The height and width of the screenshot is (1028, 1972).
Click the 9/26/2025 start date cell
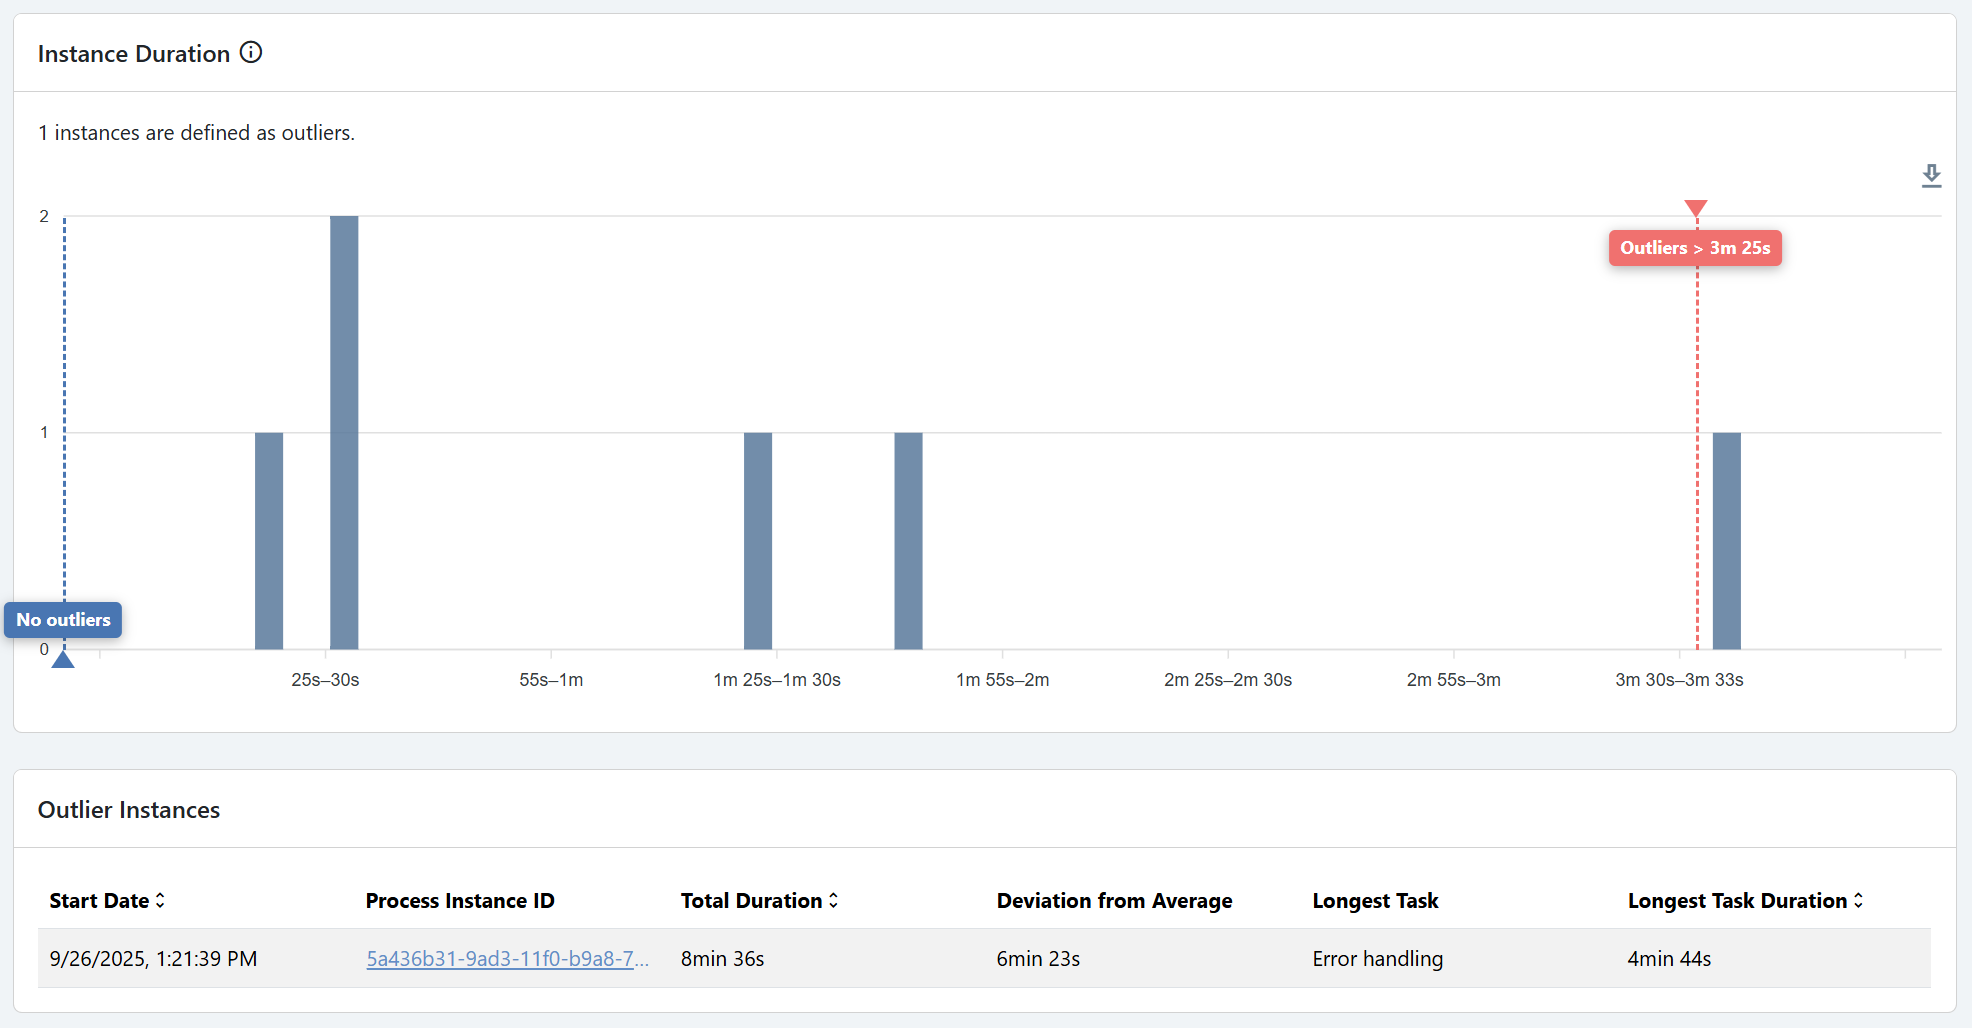coord(153,959)
